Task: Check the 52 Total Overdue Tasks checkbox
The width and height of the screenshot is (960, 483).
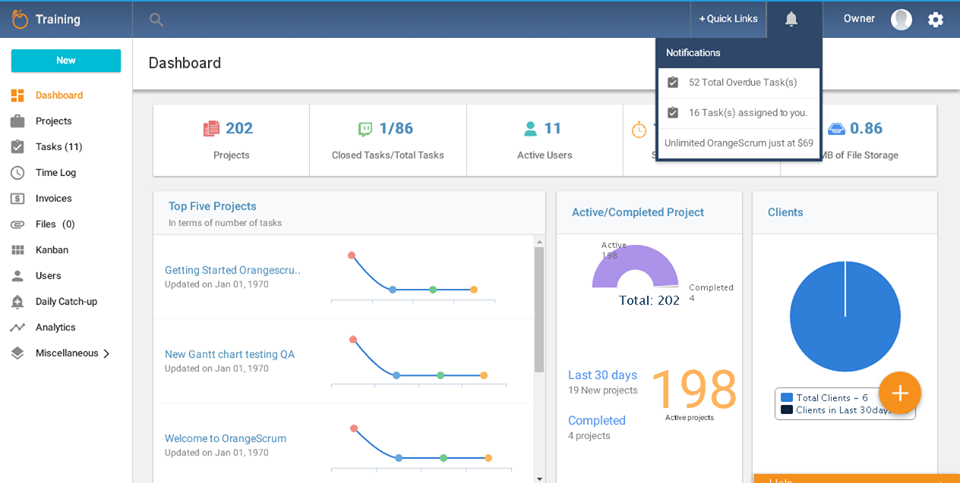Action: coord(673,82)
